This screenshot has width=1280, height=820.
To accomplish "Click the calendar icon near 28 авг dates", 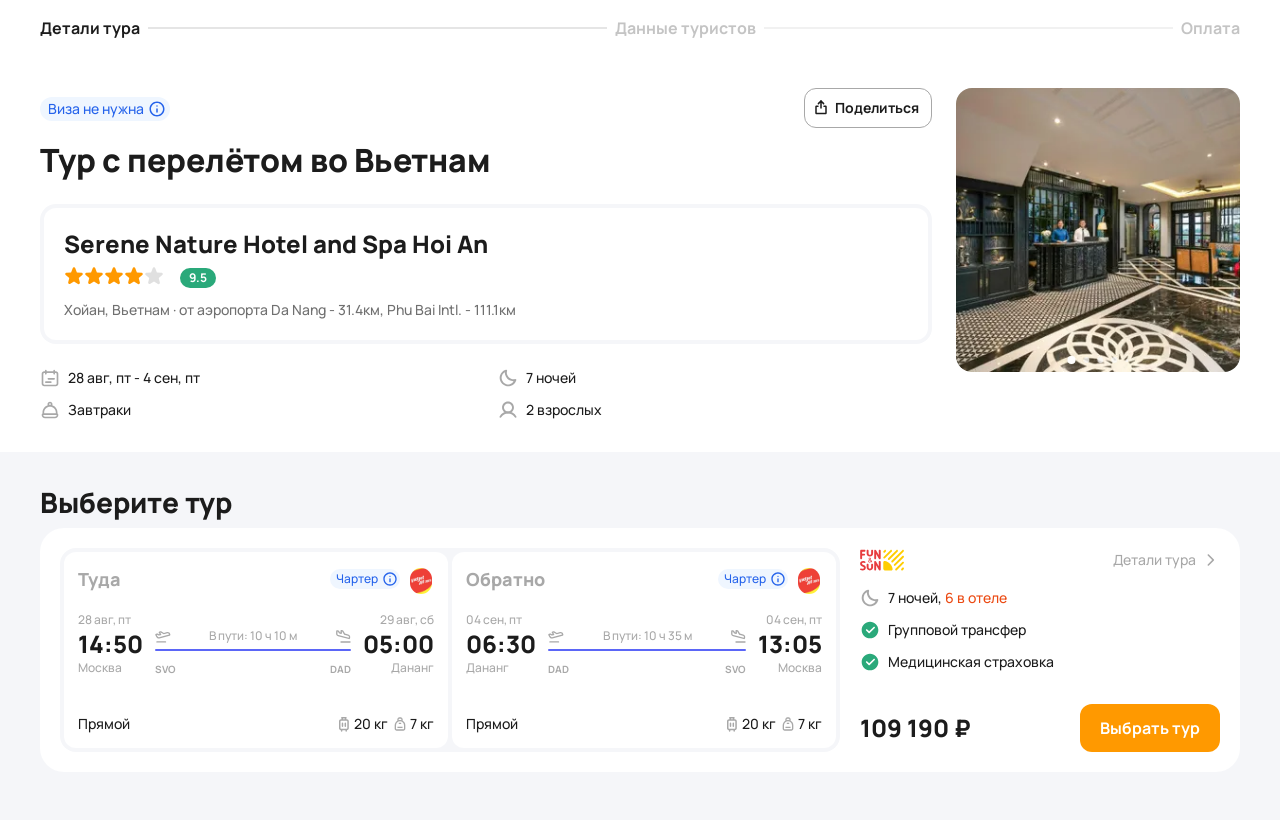I will coord(50,378).
